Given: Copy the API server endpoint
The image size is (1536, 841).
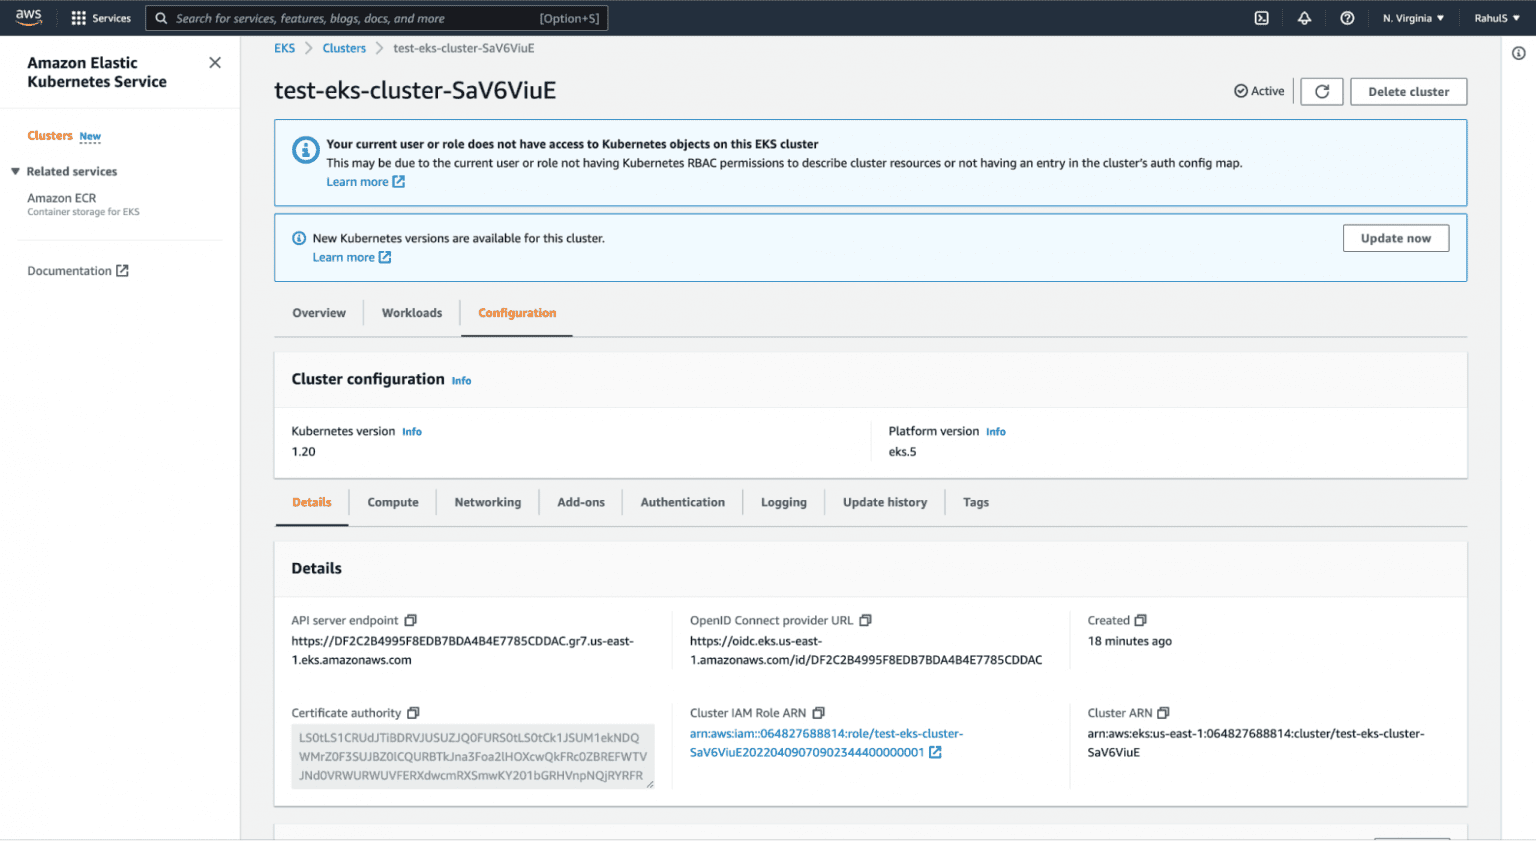Looking at the screenshot, I should click(410, 619).
